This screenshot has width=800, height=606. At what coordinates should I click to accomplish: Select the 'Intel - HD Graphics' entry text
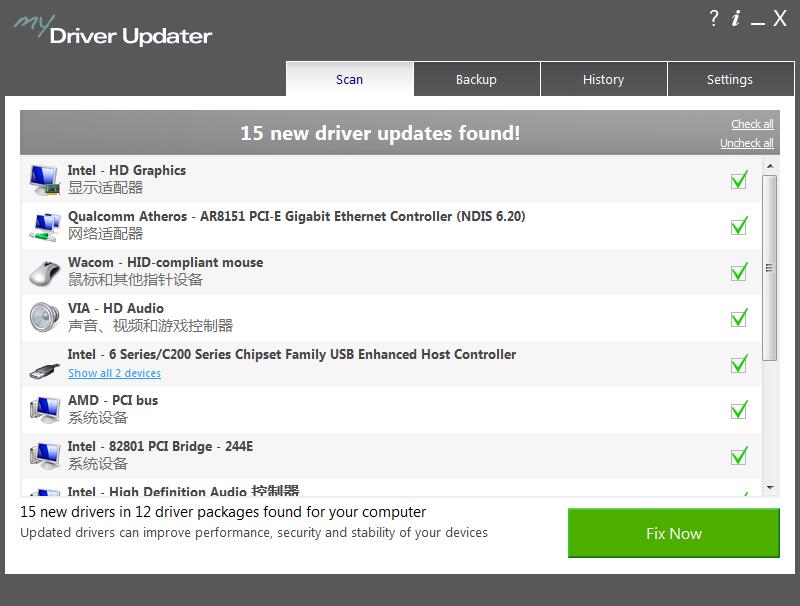[x=127, y=170]
